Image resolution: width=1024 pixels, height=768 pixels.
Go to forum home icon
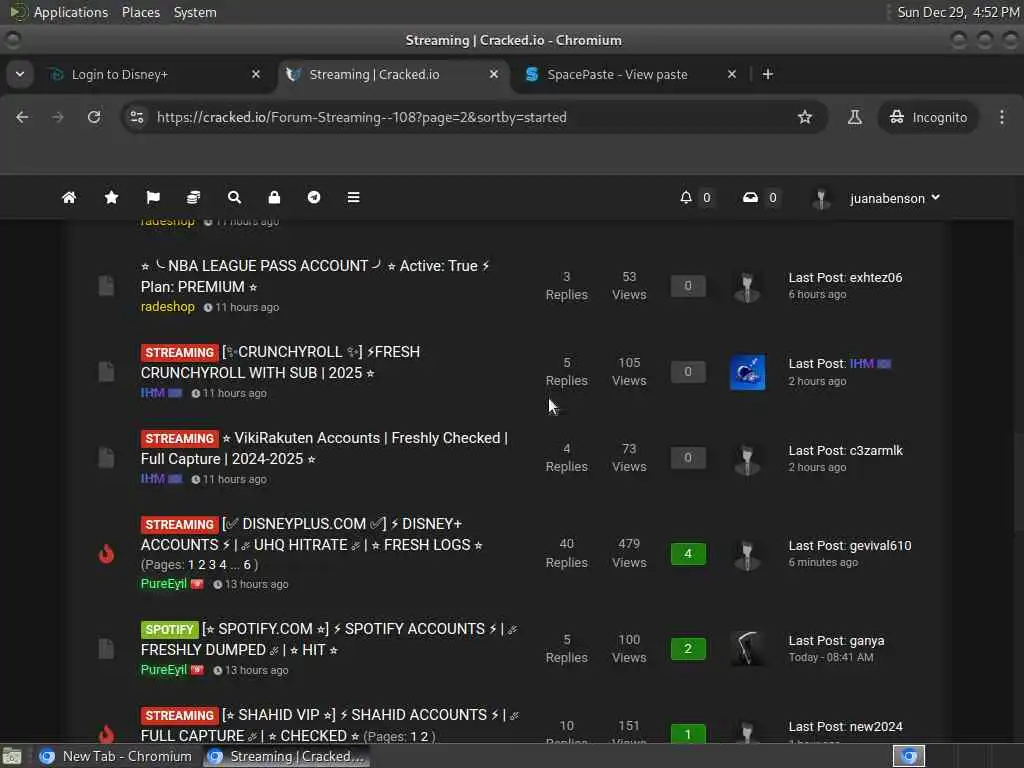pyautogui.click(x=69, y=197)
